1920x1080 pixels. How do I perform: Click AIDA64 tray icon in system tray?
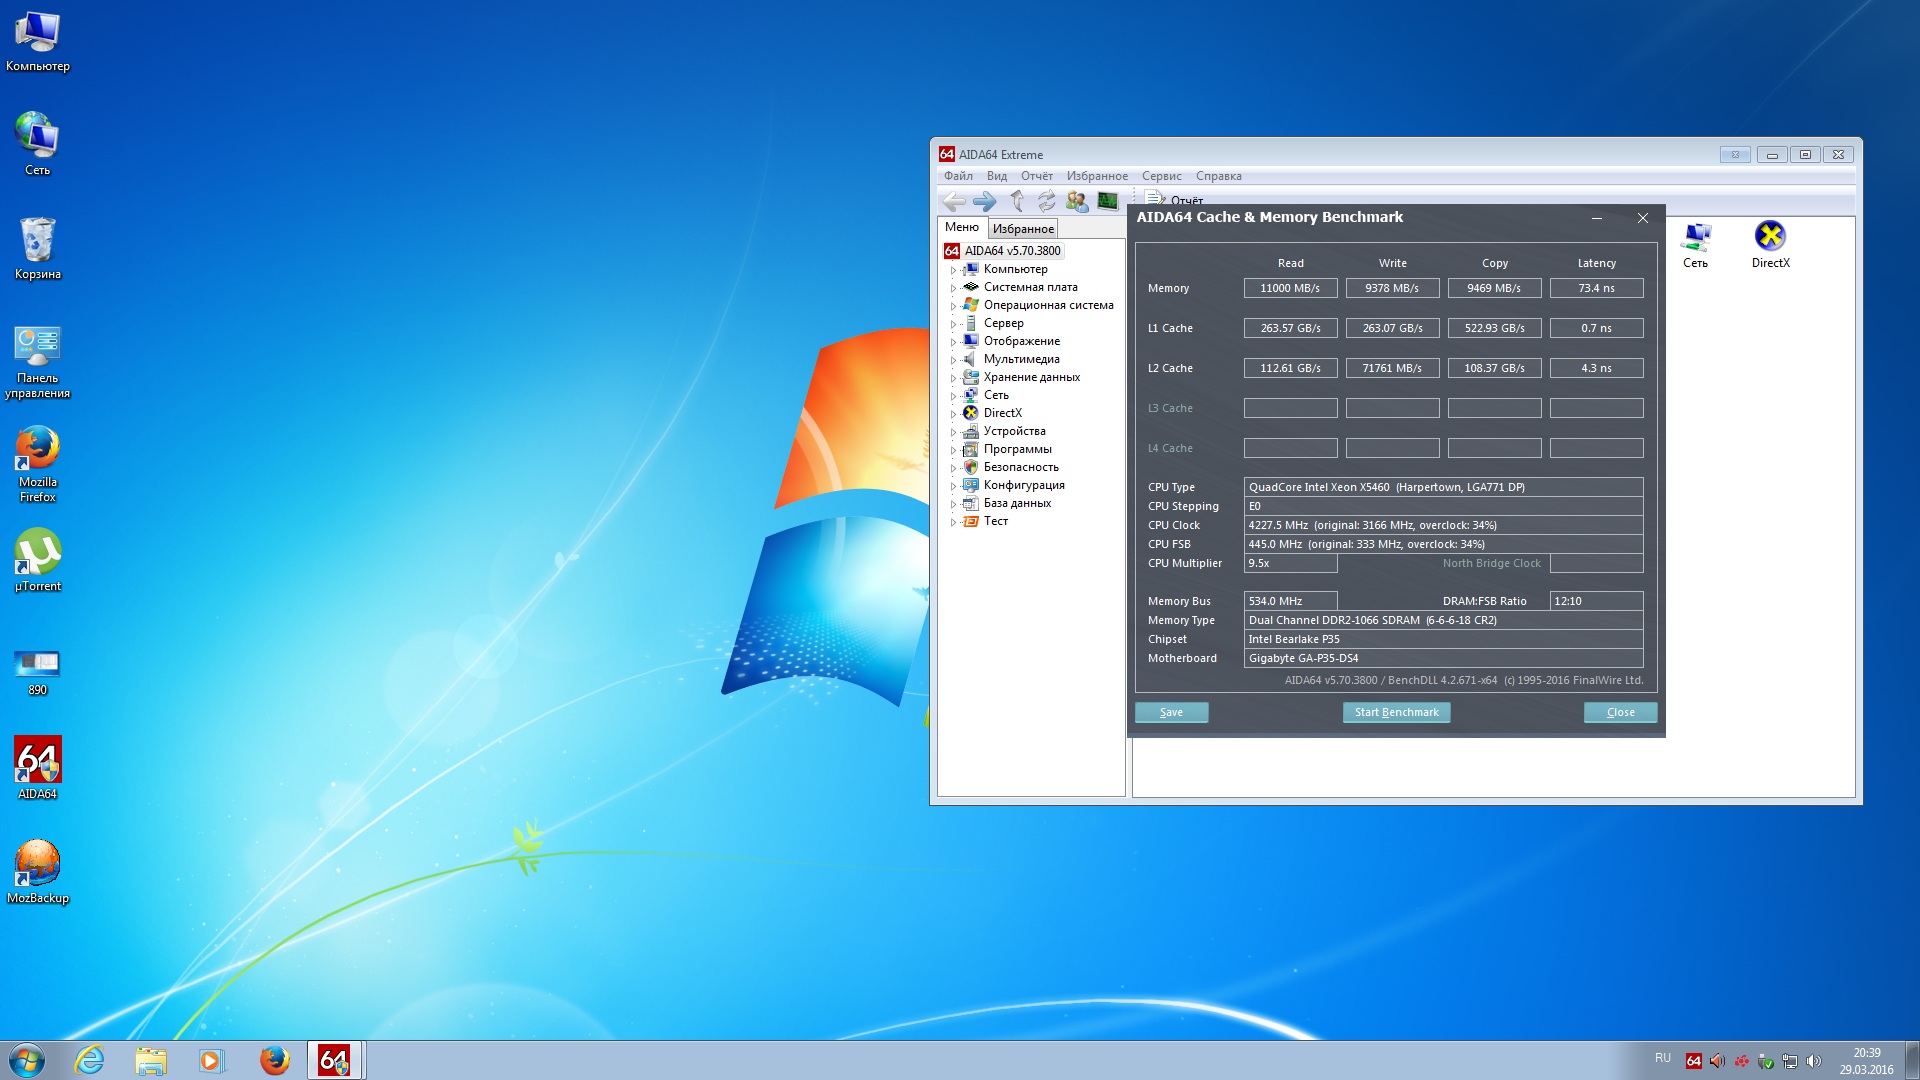tap(1693, 1061)
